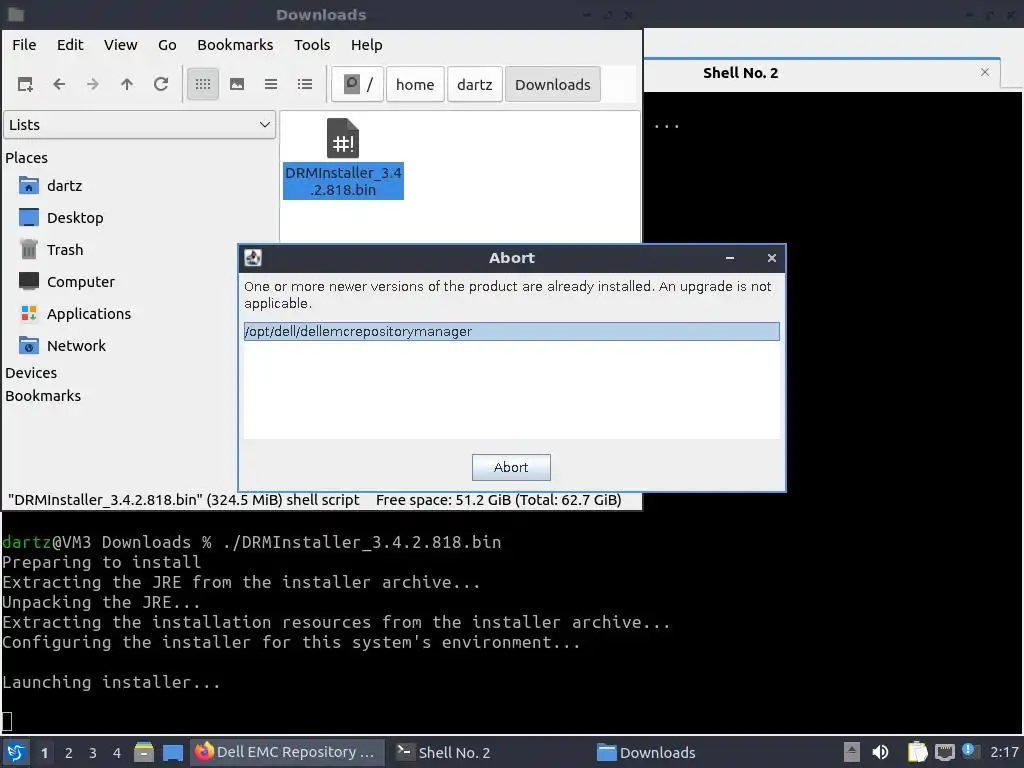The image size is (1024, 768).
Task: Switch to workspace 4
Action: pyautogui.click(x=117, y=753)
